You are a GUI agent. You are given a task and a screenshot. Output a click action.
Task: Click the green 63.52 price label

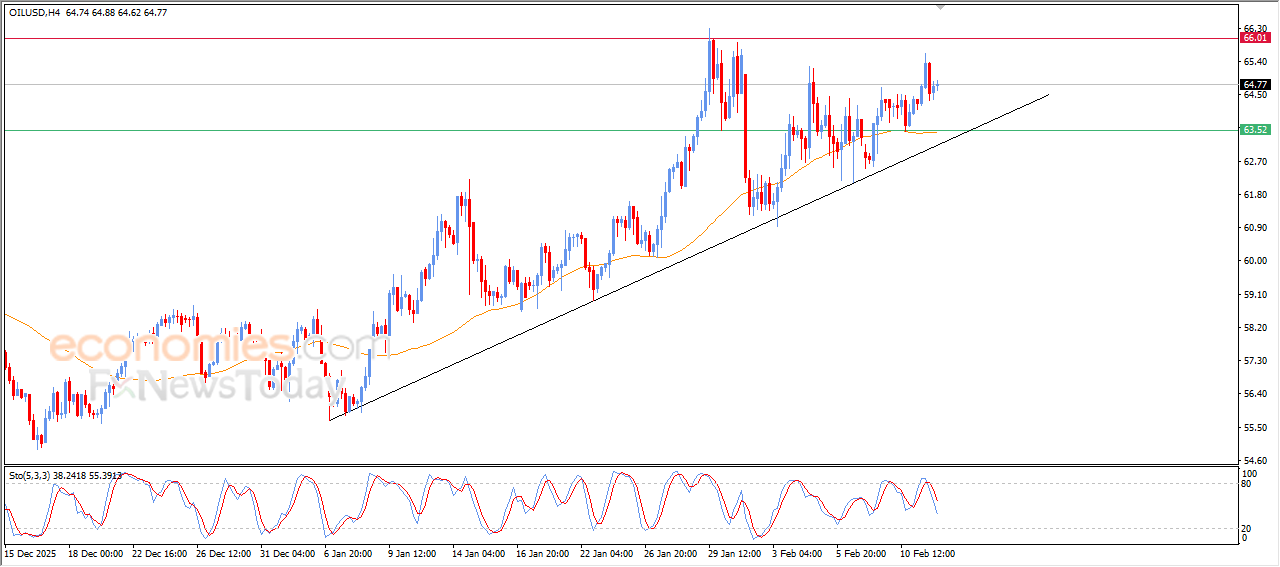click(x=1254, y=130)
